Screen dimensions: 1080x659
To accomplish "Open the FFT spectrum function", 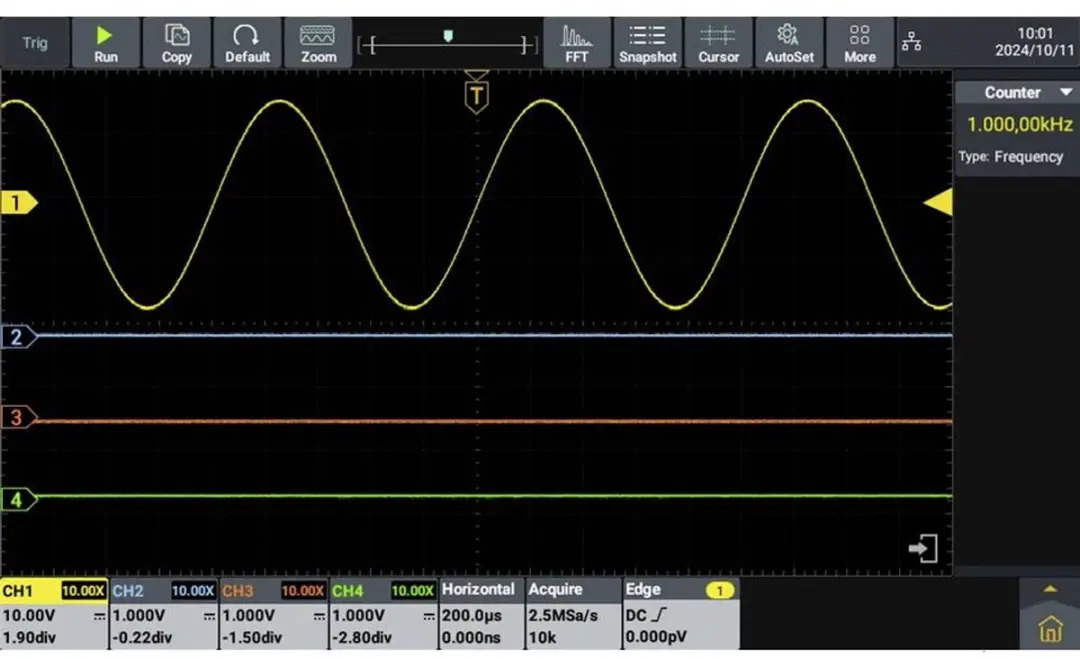I will [x=577, y=43].
